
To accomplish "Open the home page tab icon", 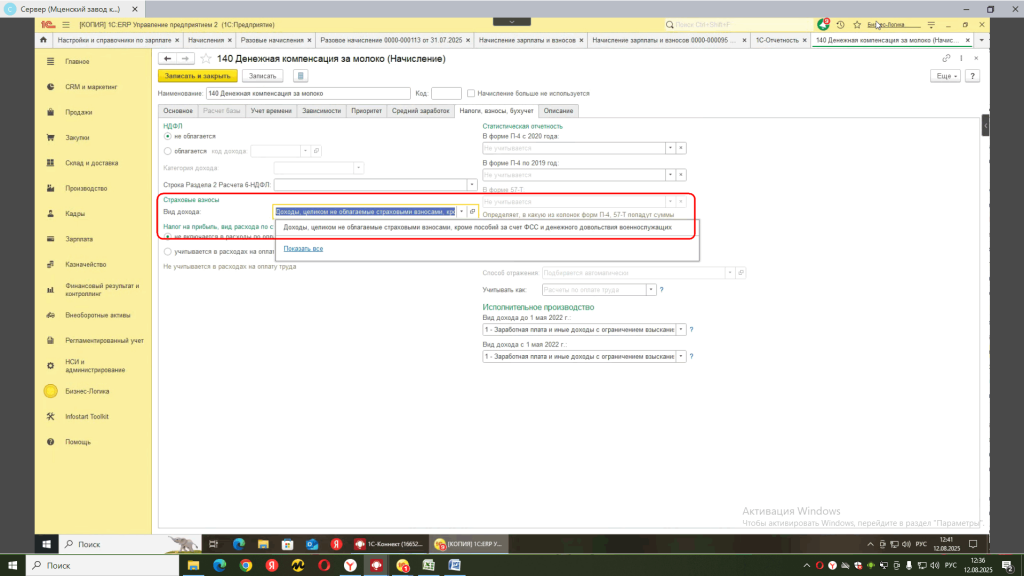I will [x=43, y=40].
